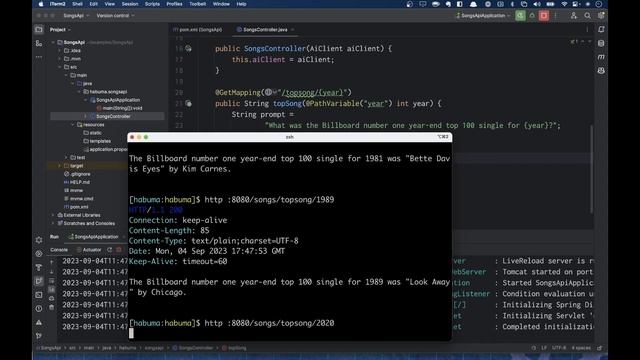This screenshot has width=640, height=360.
Task: Open the Terminal tool window icon
Action: [39, 295]
